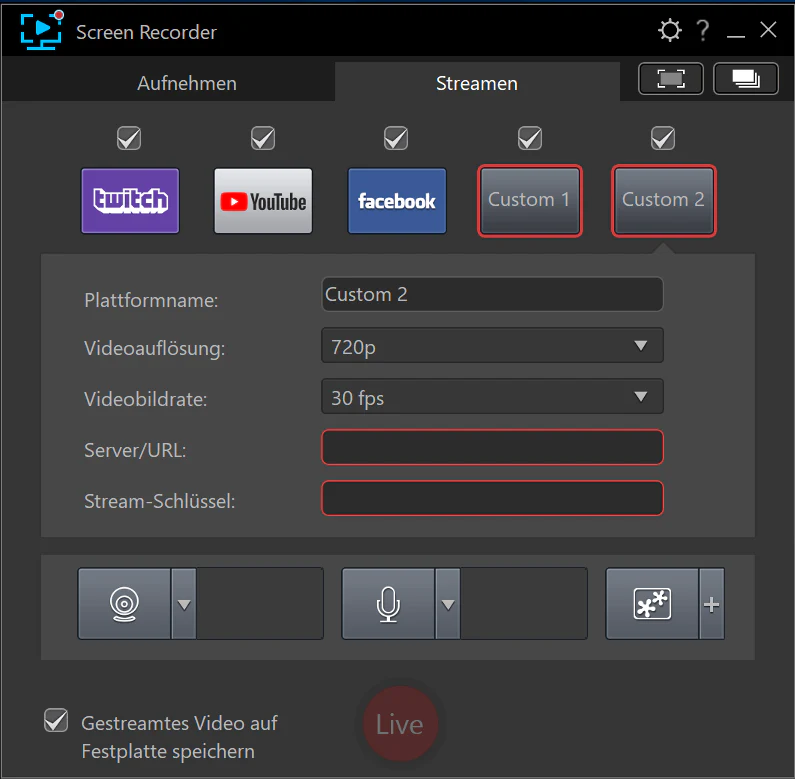
Task: Open help with the question mark icon
Action: (x=703, y=30)
